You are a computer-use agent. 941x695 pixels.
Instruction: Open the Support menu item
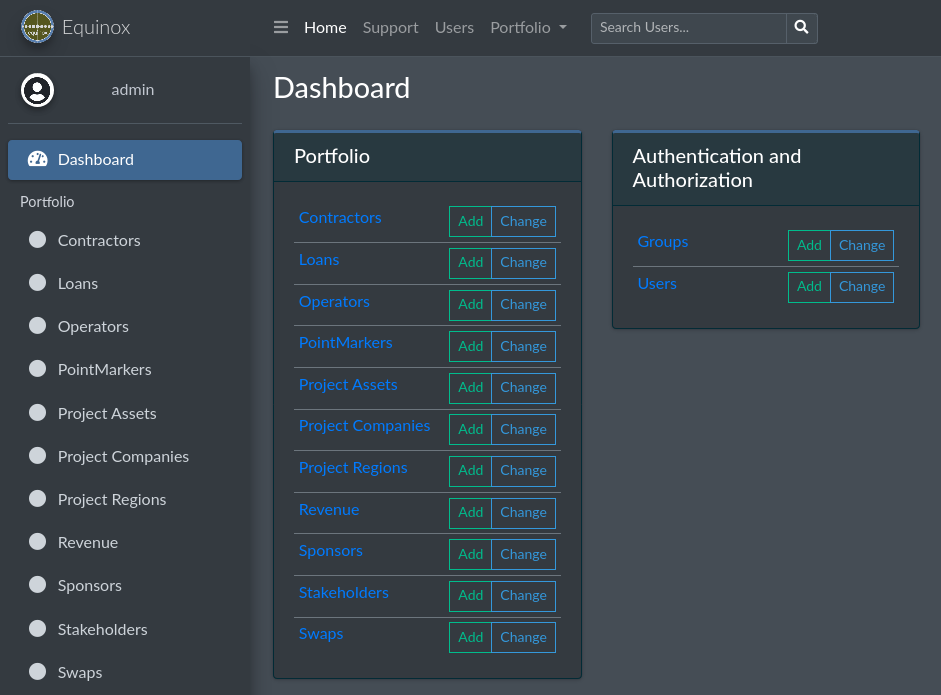point(390,28)
